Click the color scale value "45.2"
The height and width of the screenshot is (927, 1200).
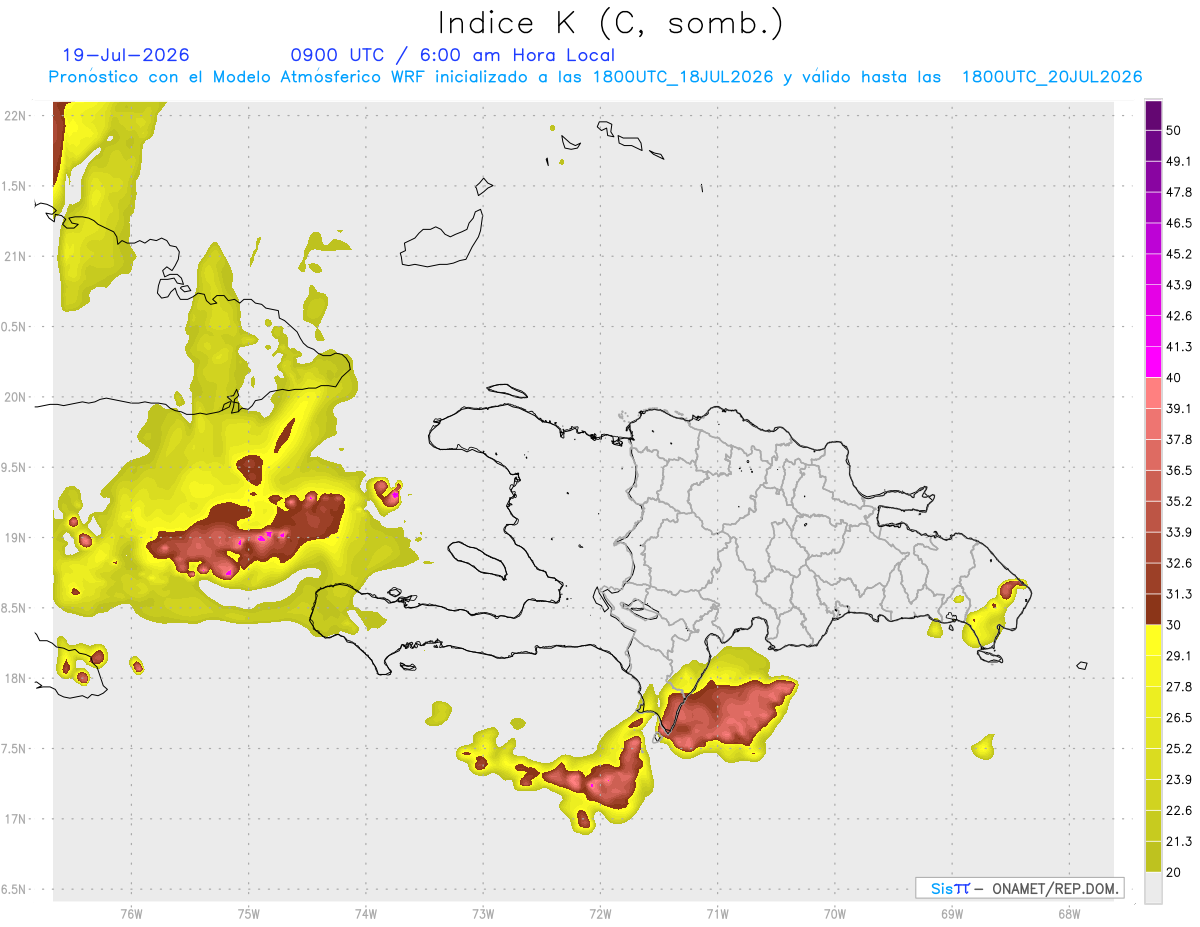coord(1179,254)
